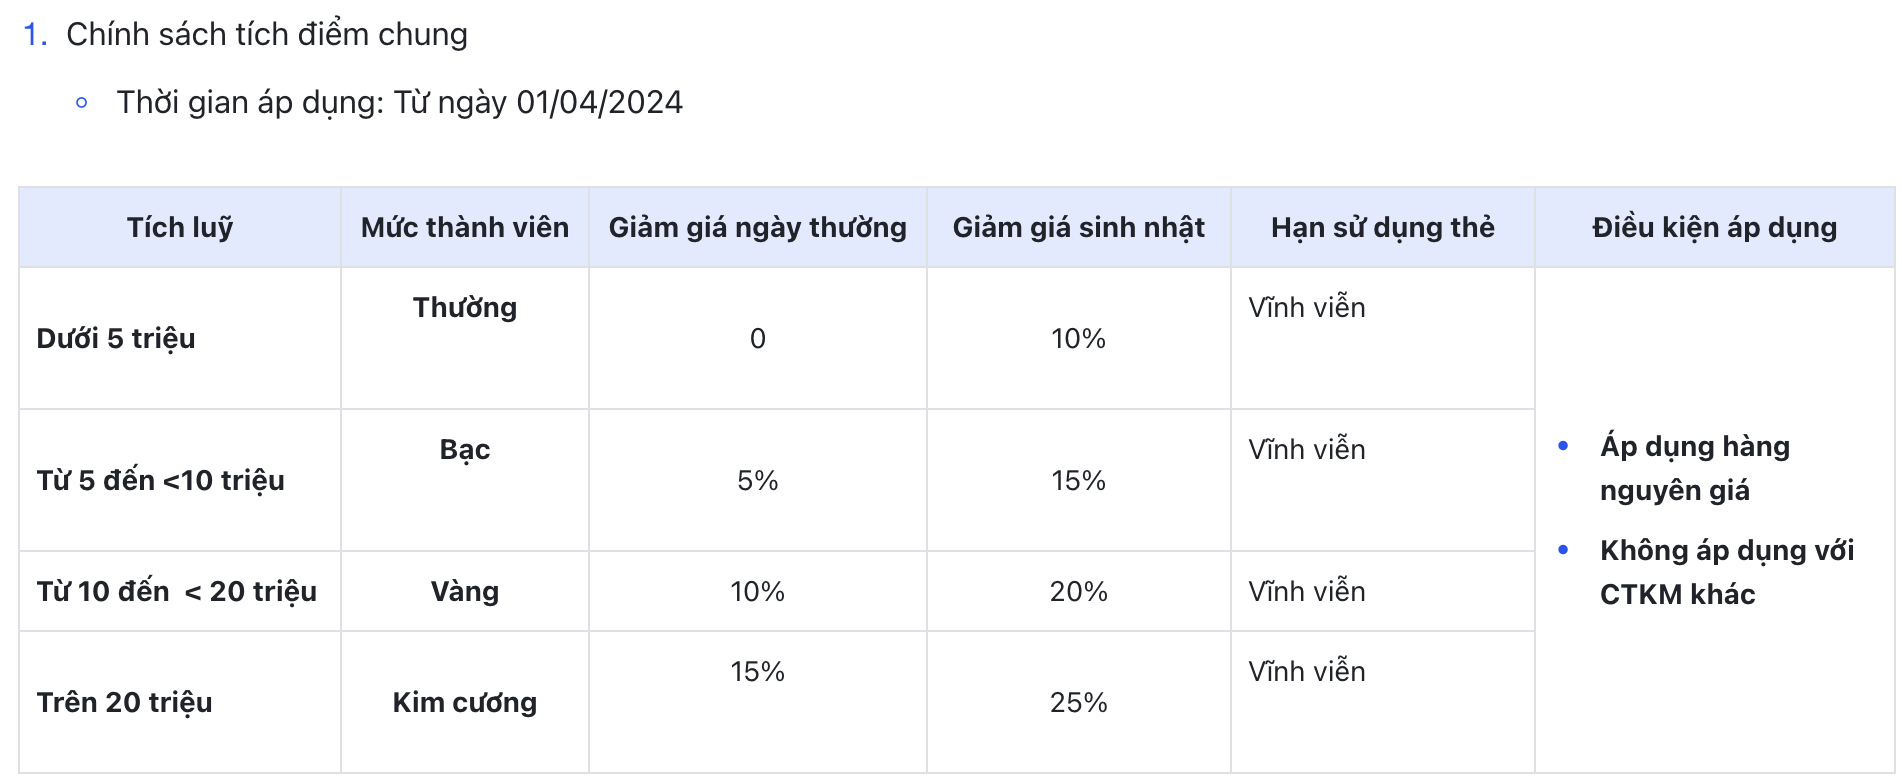Select the "Điều kiện áp dụng" header cell
This screenshot has width=1902, height=780.
(1714, 228)
